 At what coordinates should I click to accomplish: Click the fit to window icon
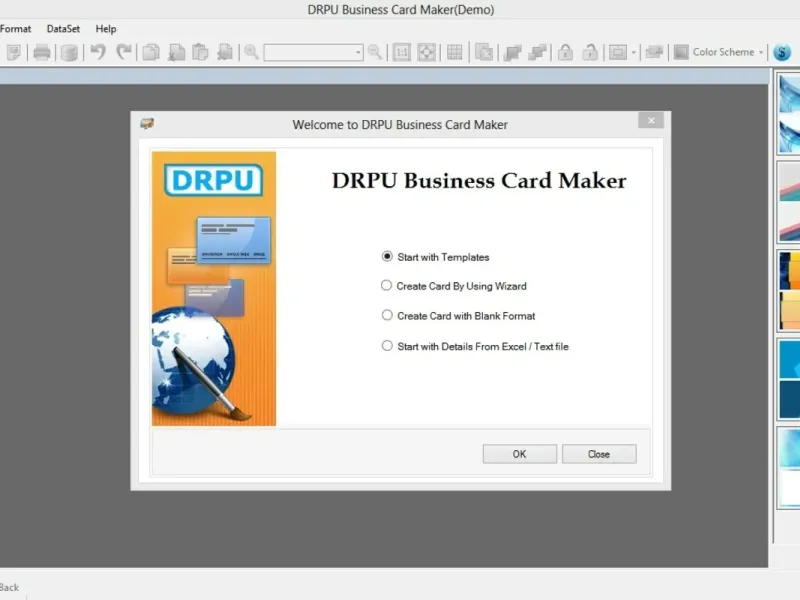click(x=427, y=52)
